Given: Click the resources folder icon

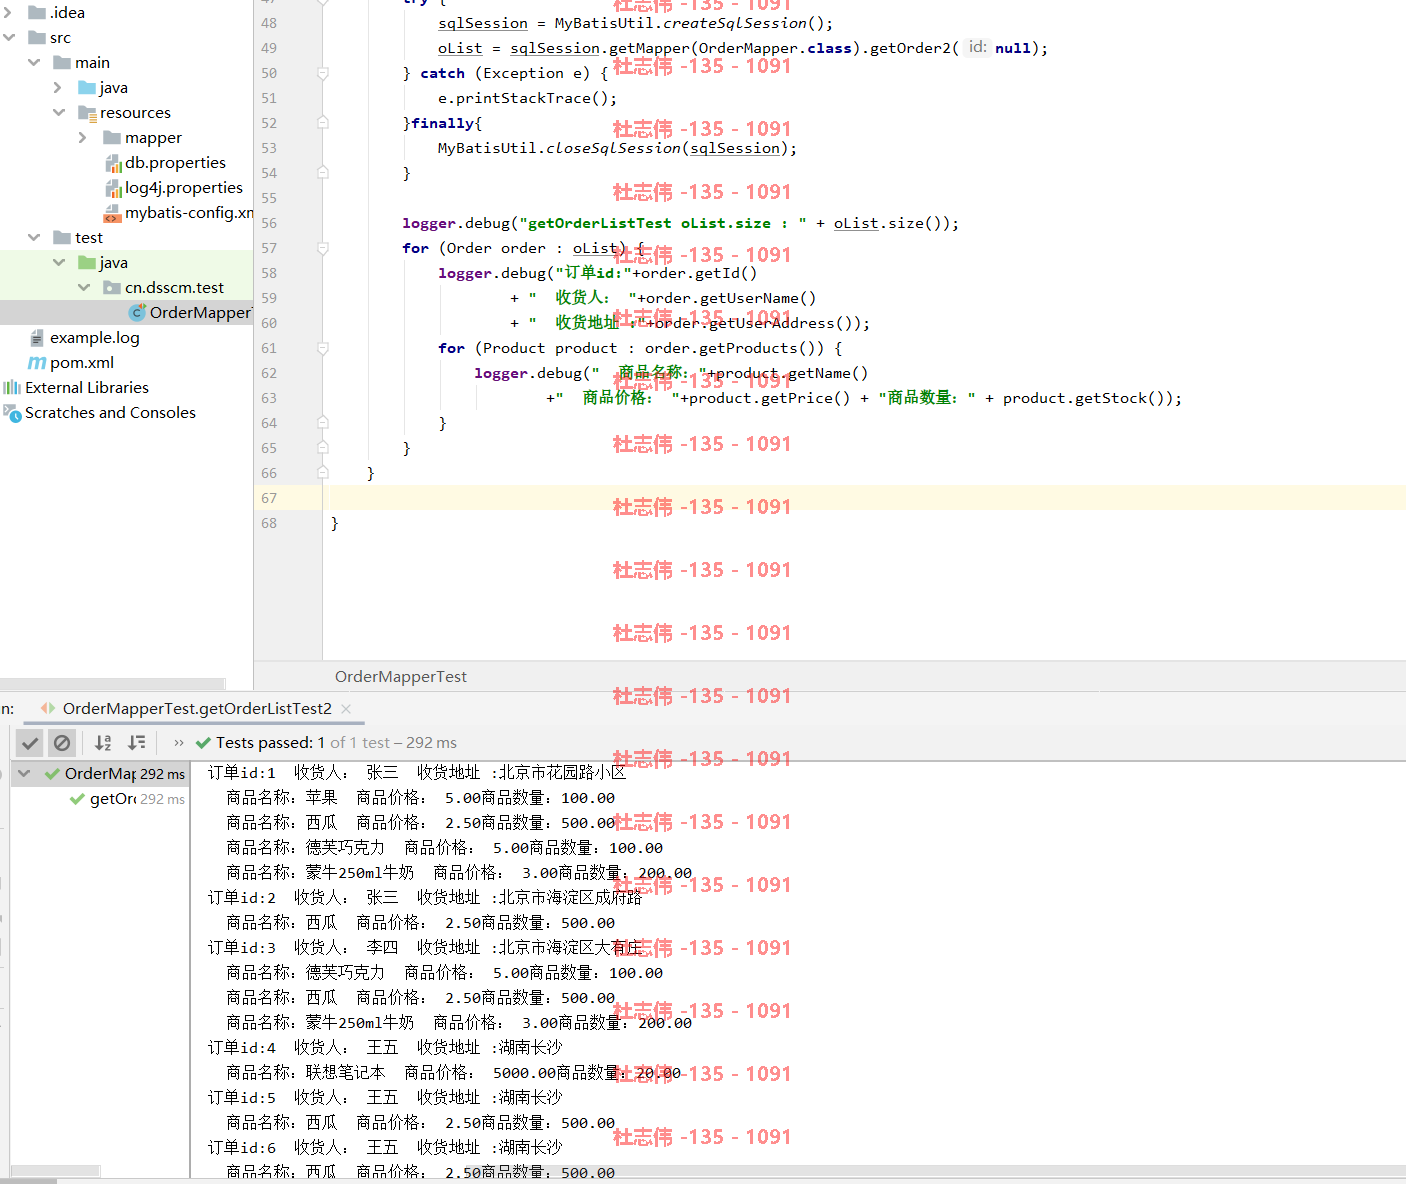Looking at the screenshot, I should click(x=87, y=113).
